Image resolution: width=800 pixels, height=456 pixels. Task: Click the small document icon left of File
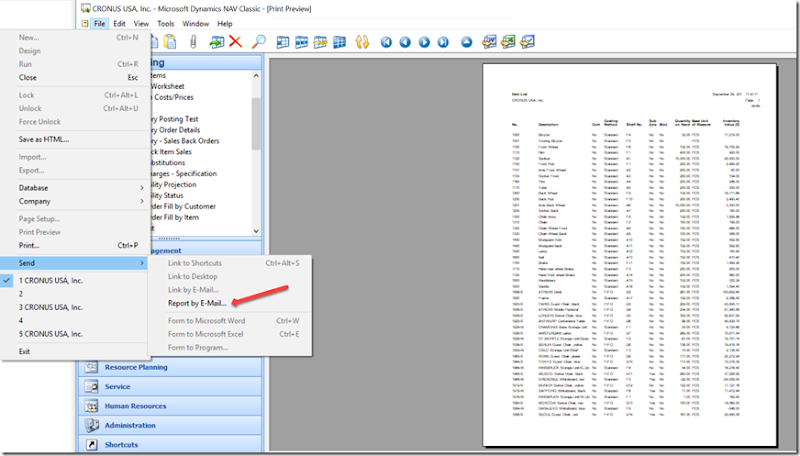click(85, 23)
